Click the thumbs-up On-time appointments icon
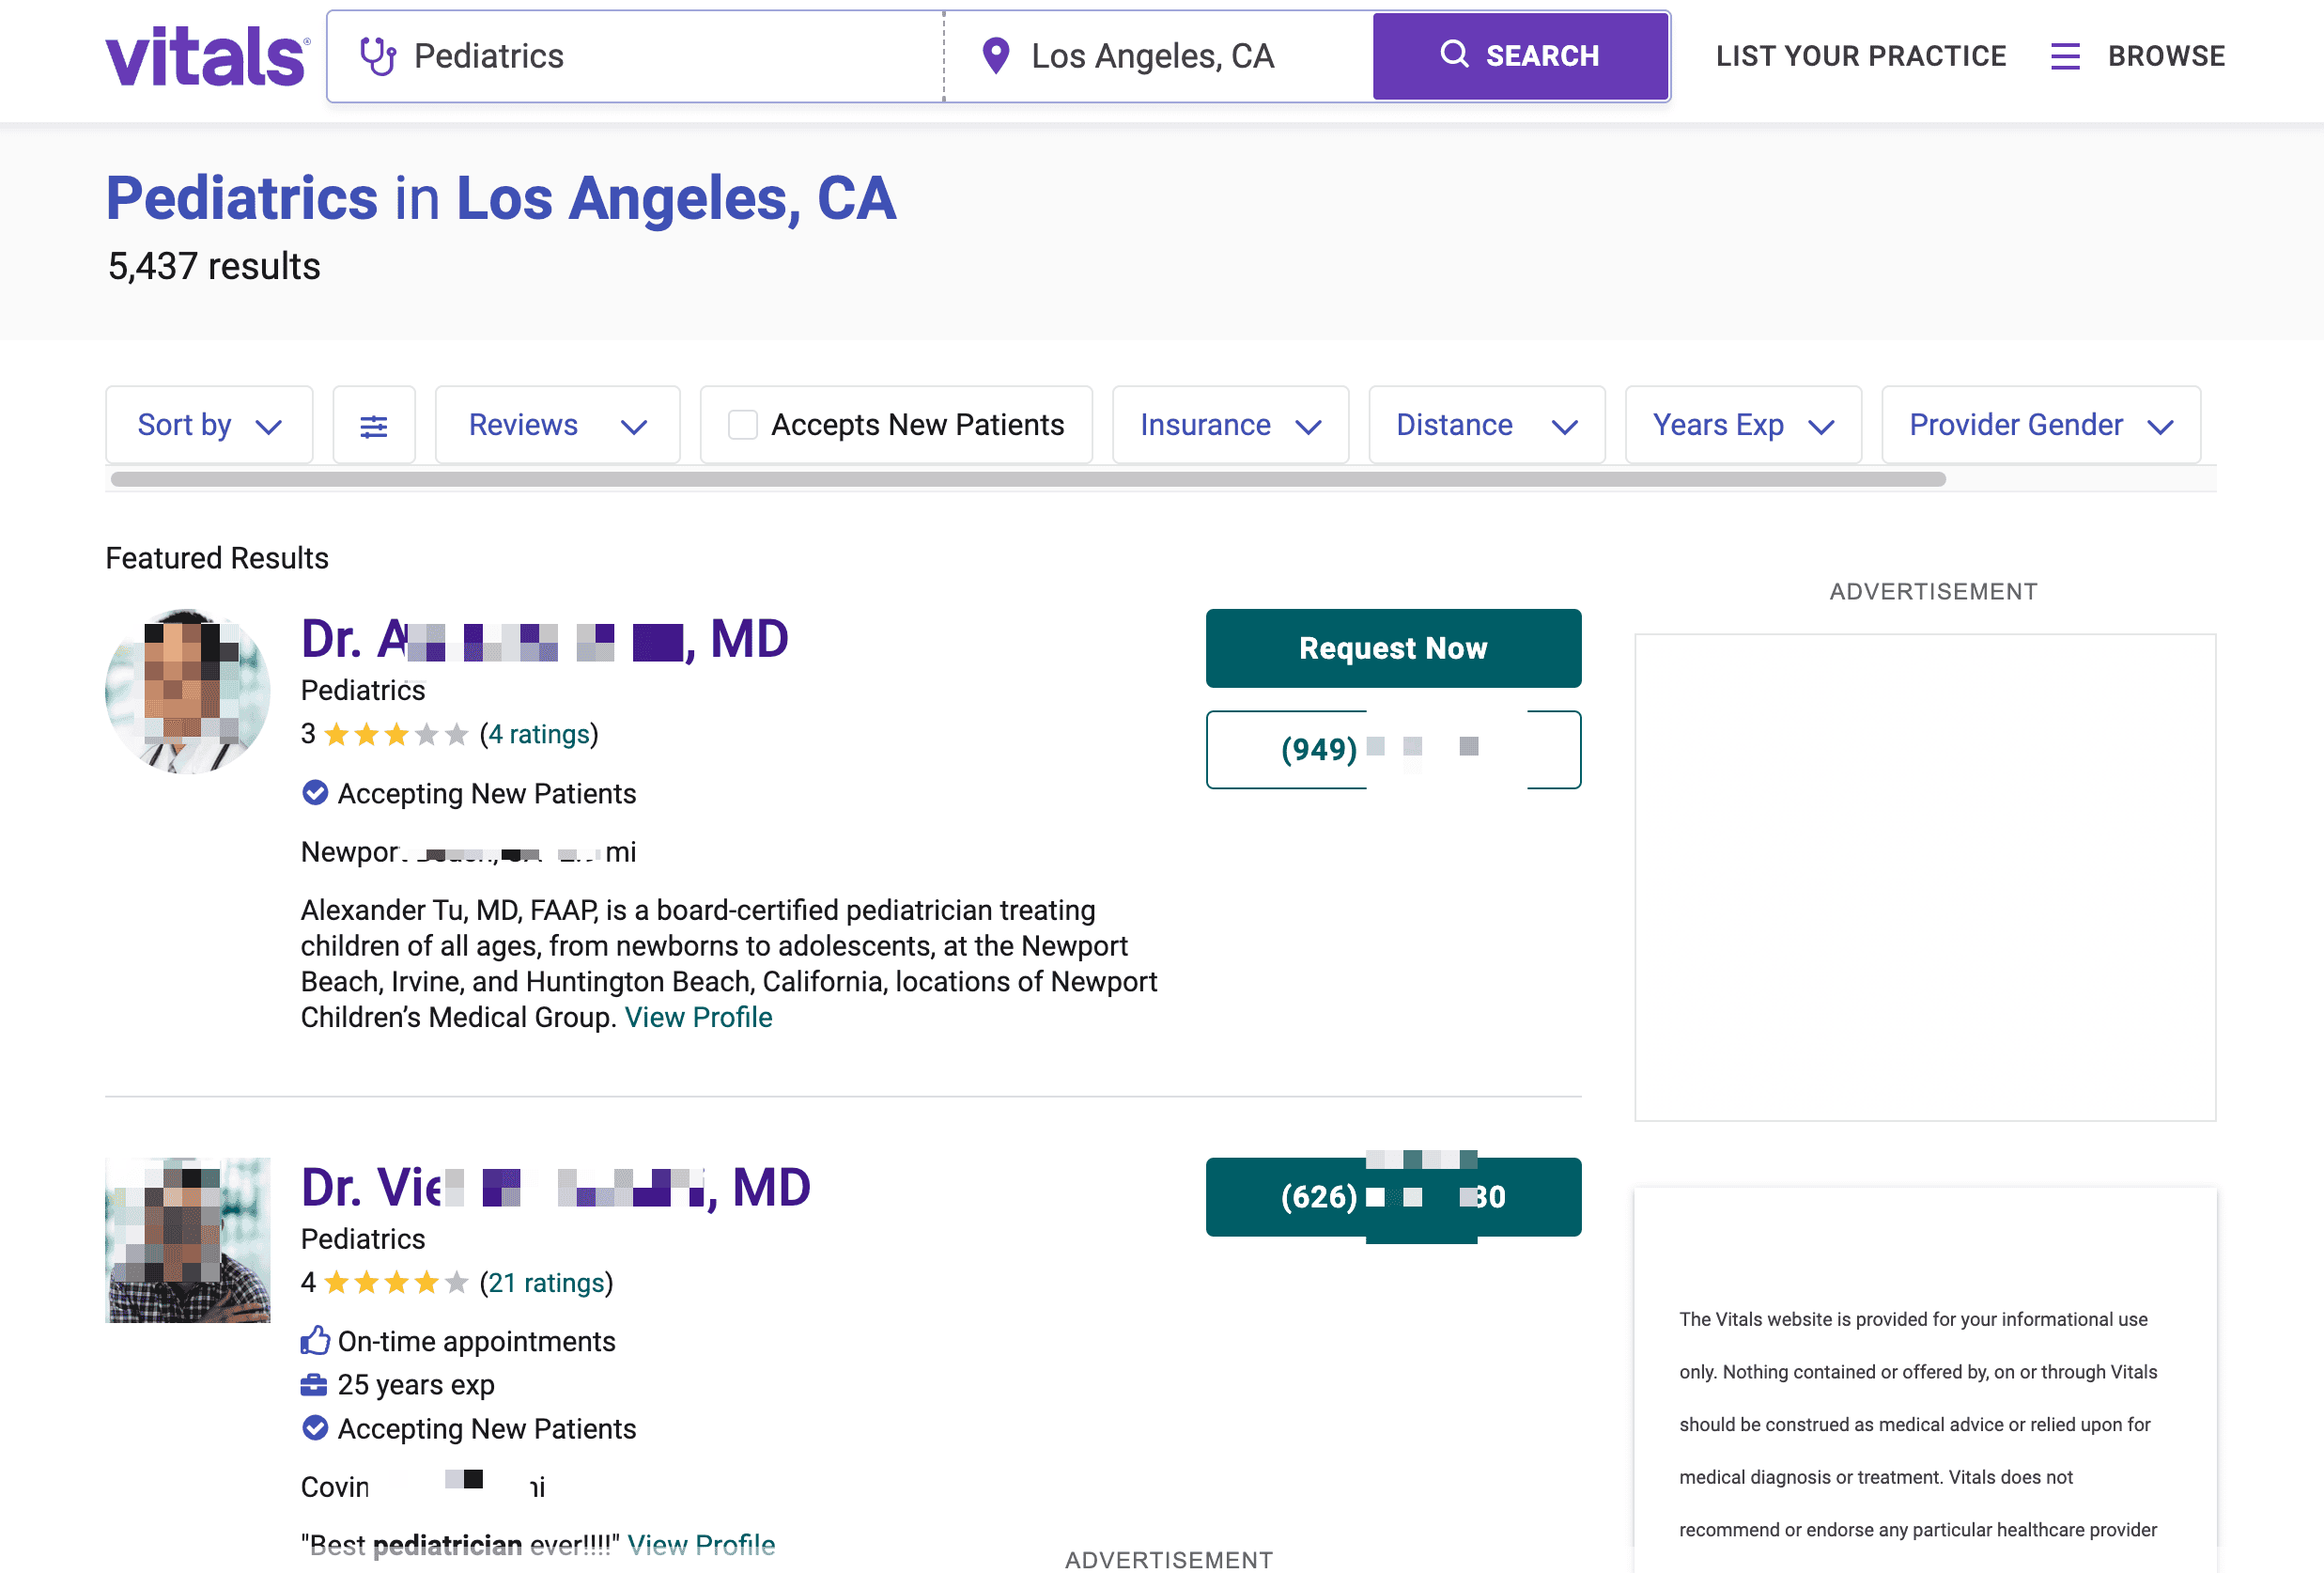This screenshot has width=2324, height=1573. coord(315,1340)
